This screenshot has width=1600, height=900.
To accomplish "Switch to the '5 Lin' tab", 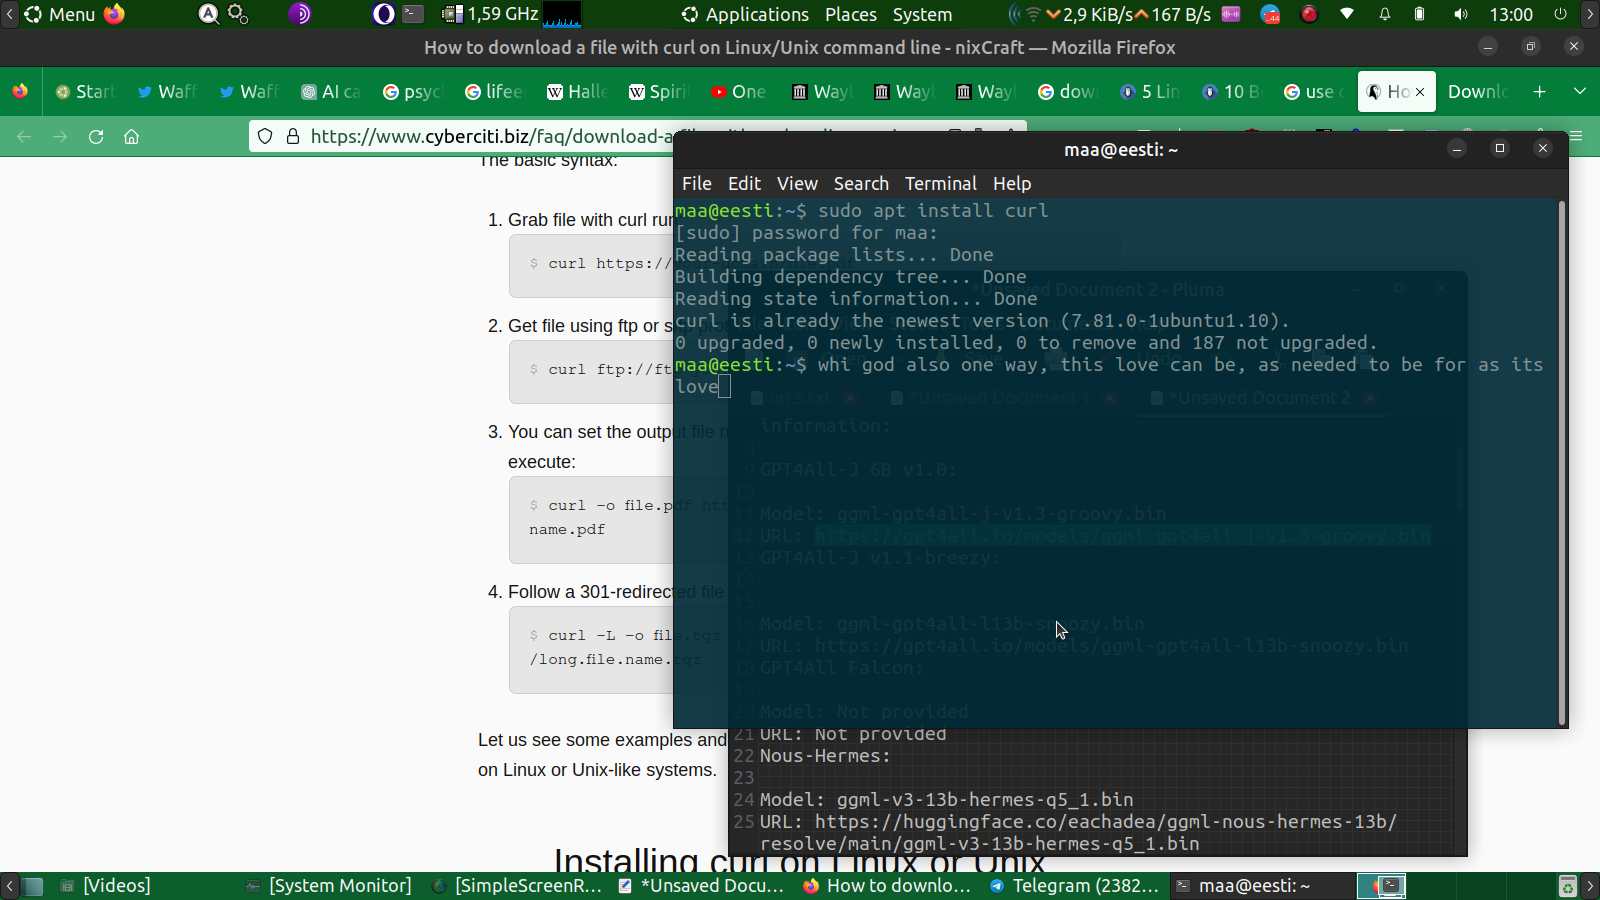I will [1151, 91].
